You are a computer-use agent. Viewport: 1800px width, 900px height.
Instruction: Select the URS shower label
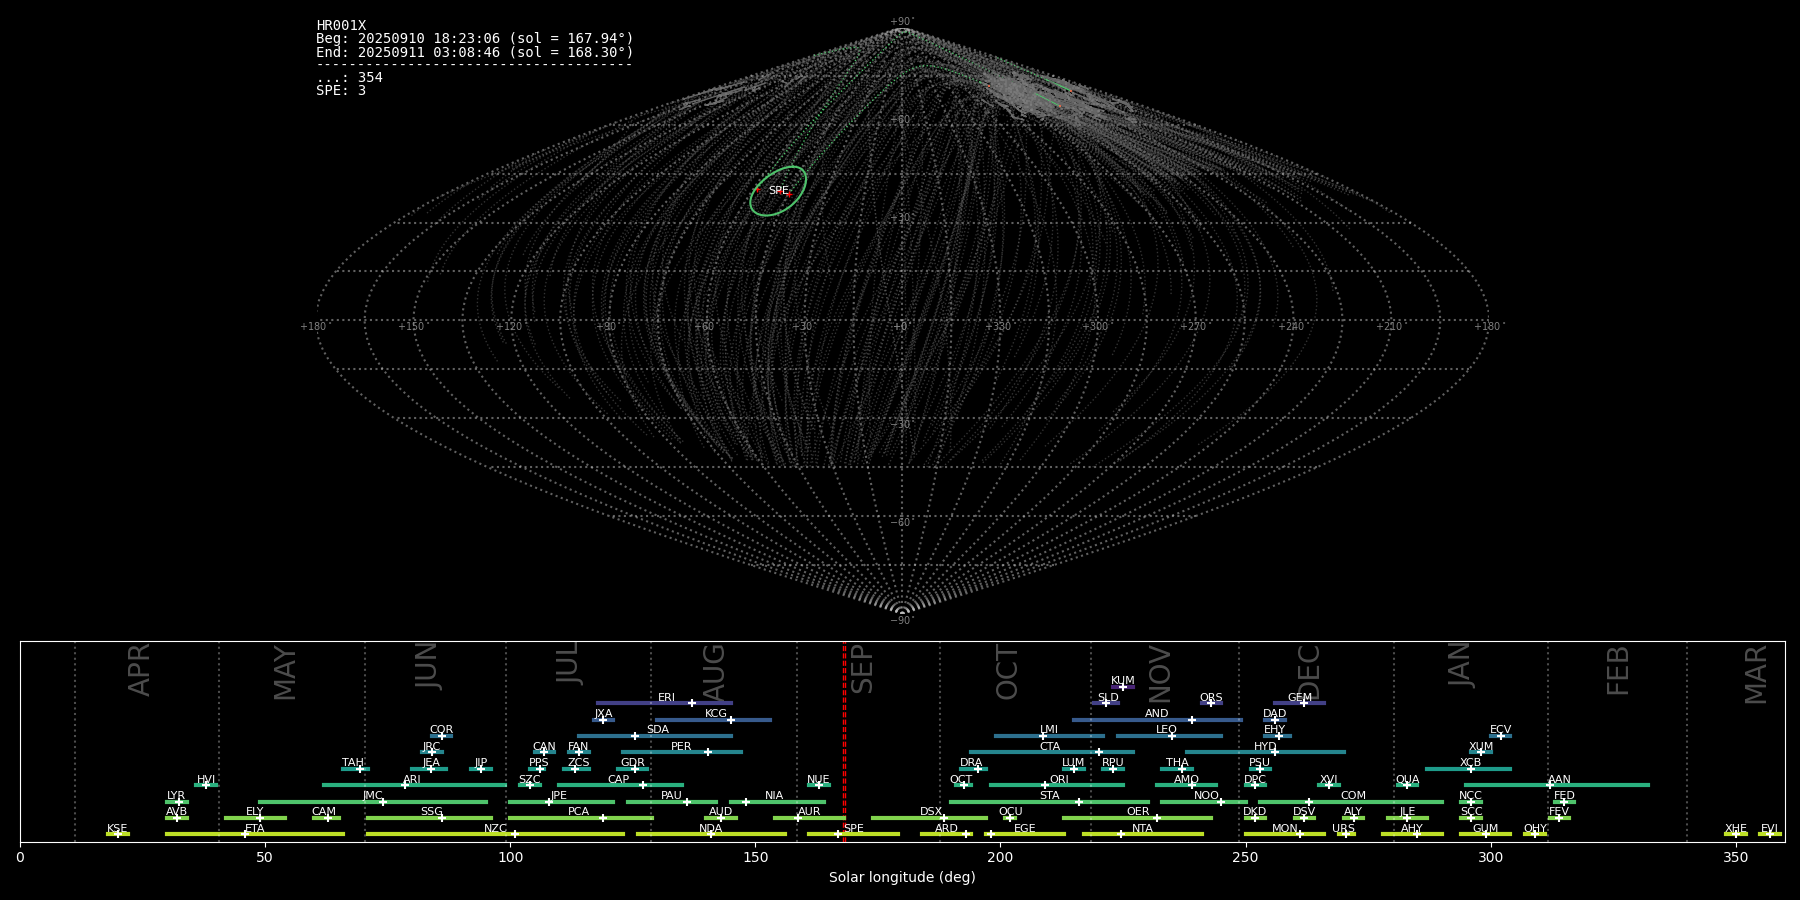click(x=1343, y=829)
